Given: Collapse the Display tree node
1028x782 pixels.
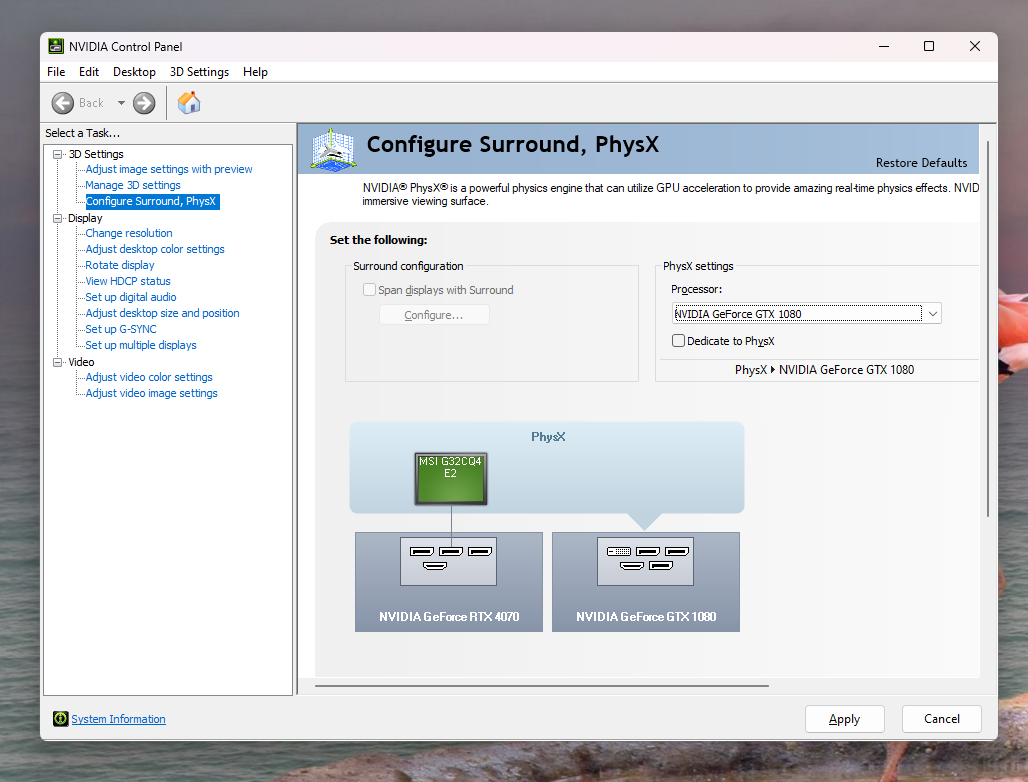Looking at the screenshot, I should (58, 218).
